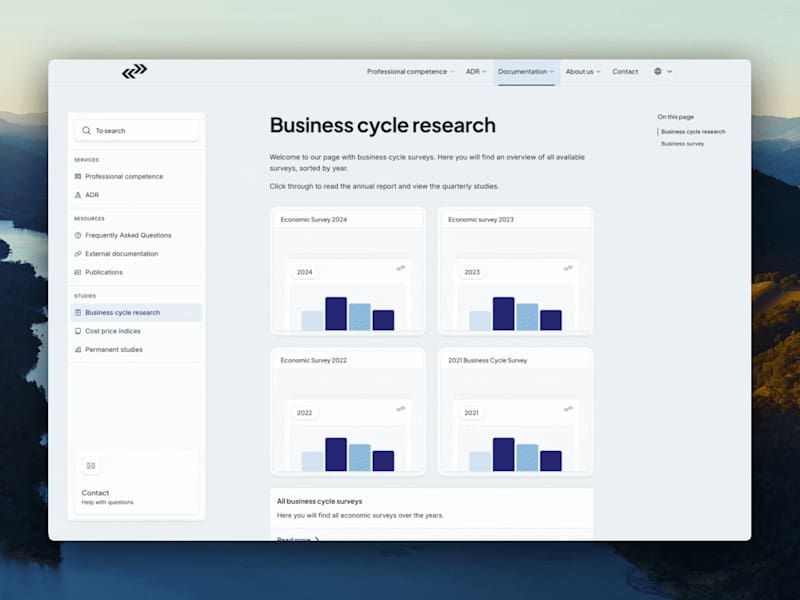Click the small icon on 2022 chart card
Screen dimensions: 800x600
click(x=401, y=409)
